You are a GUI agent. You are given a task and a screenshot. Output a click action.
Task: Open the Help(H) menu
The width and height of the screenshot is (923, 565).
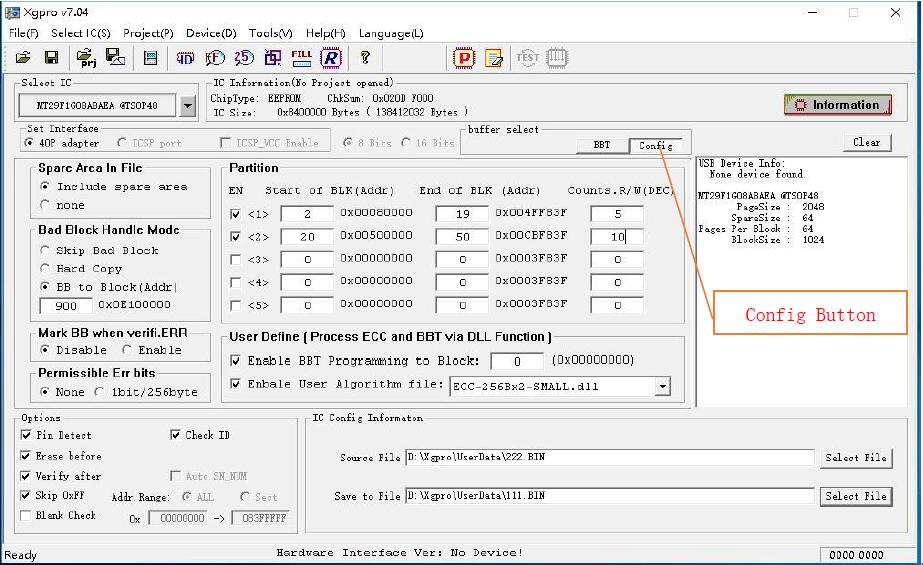tap(326, 33)
